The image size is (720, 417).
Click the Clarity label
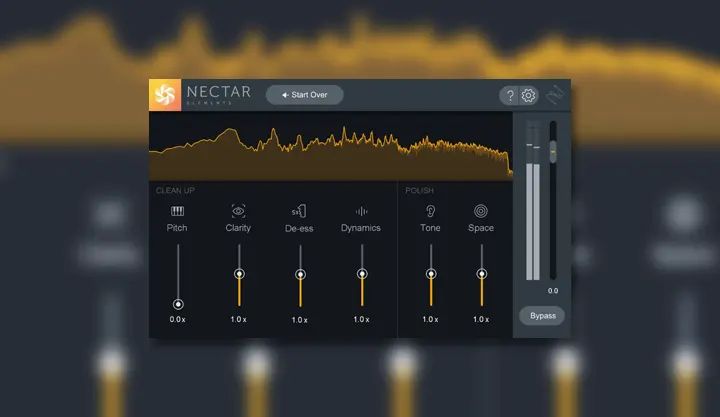click(x=238, y=228)
